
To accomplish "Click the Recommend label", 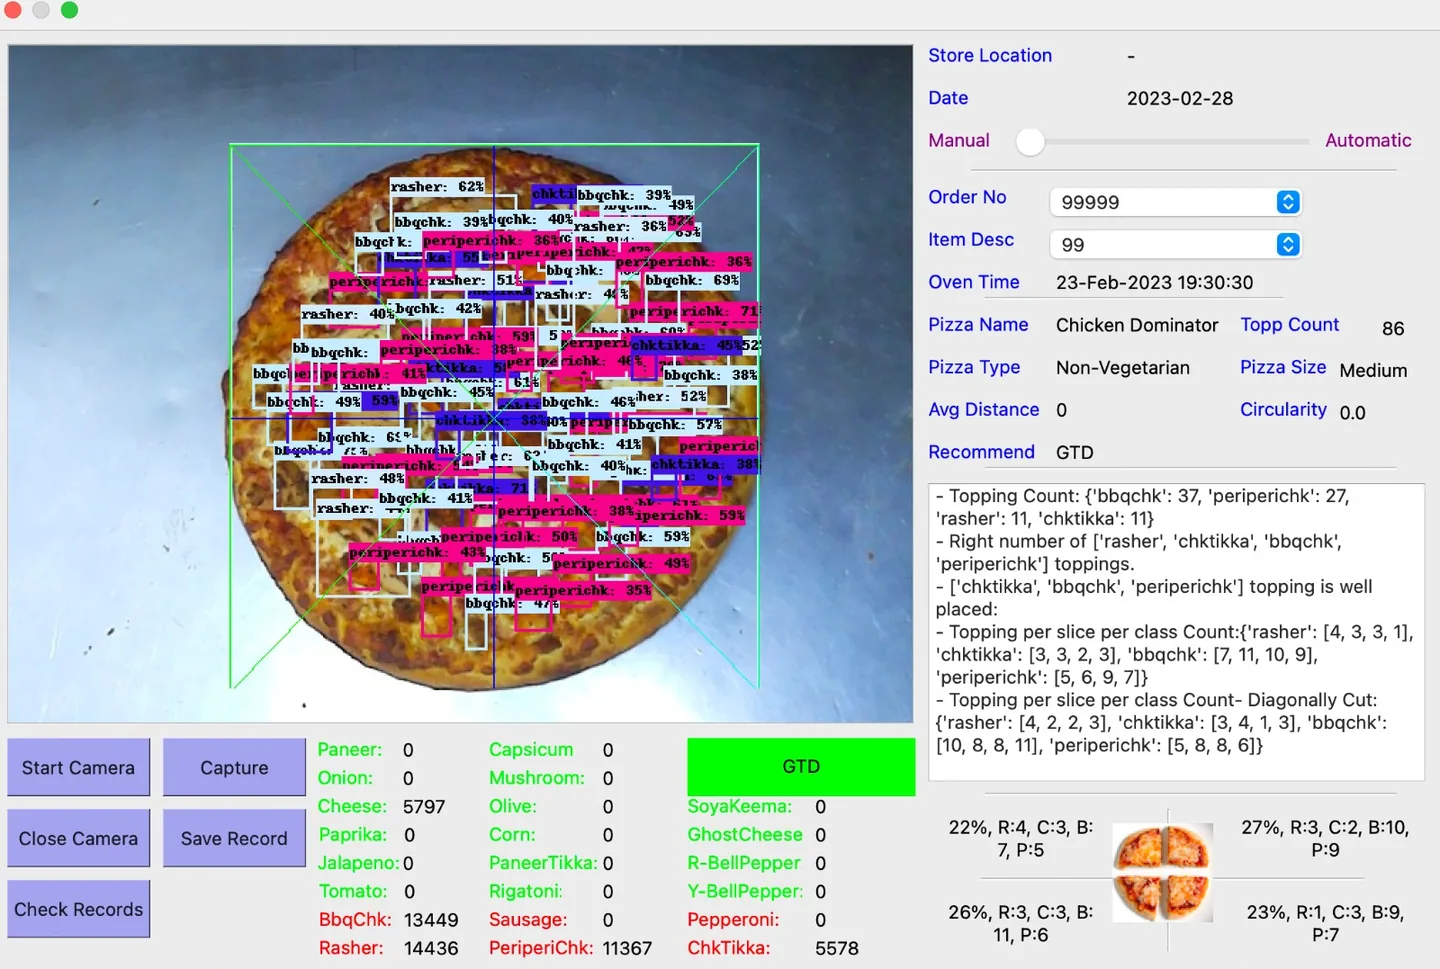I will click(x=981, y=452).
